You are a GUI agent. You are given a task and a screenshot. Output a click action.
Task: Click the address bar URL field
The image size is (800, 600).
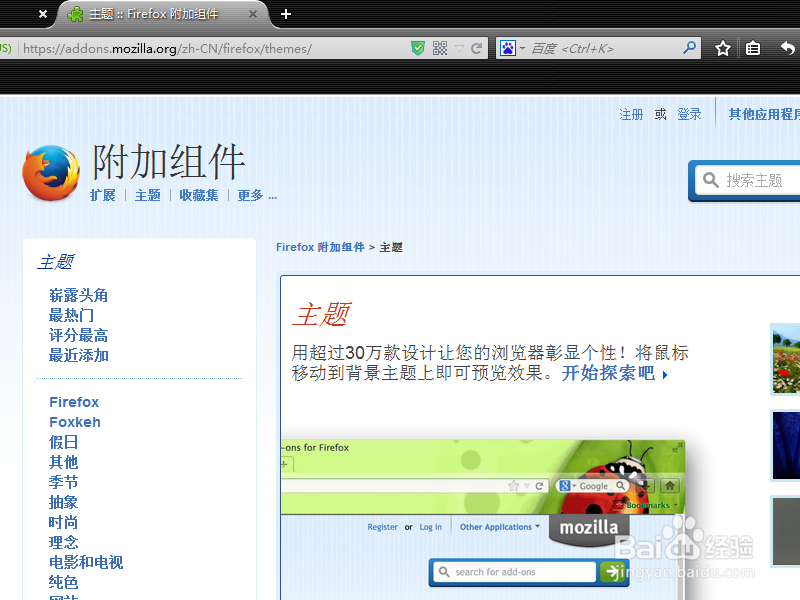point(214,48)
